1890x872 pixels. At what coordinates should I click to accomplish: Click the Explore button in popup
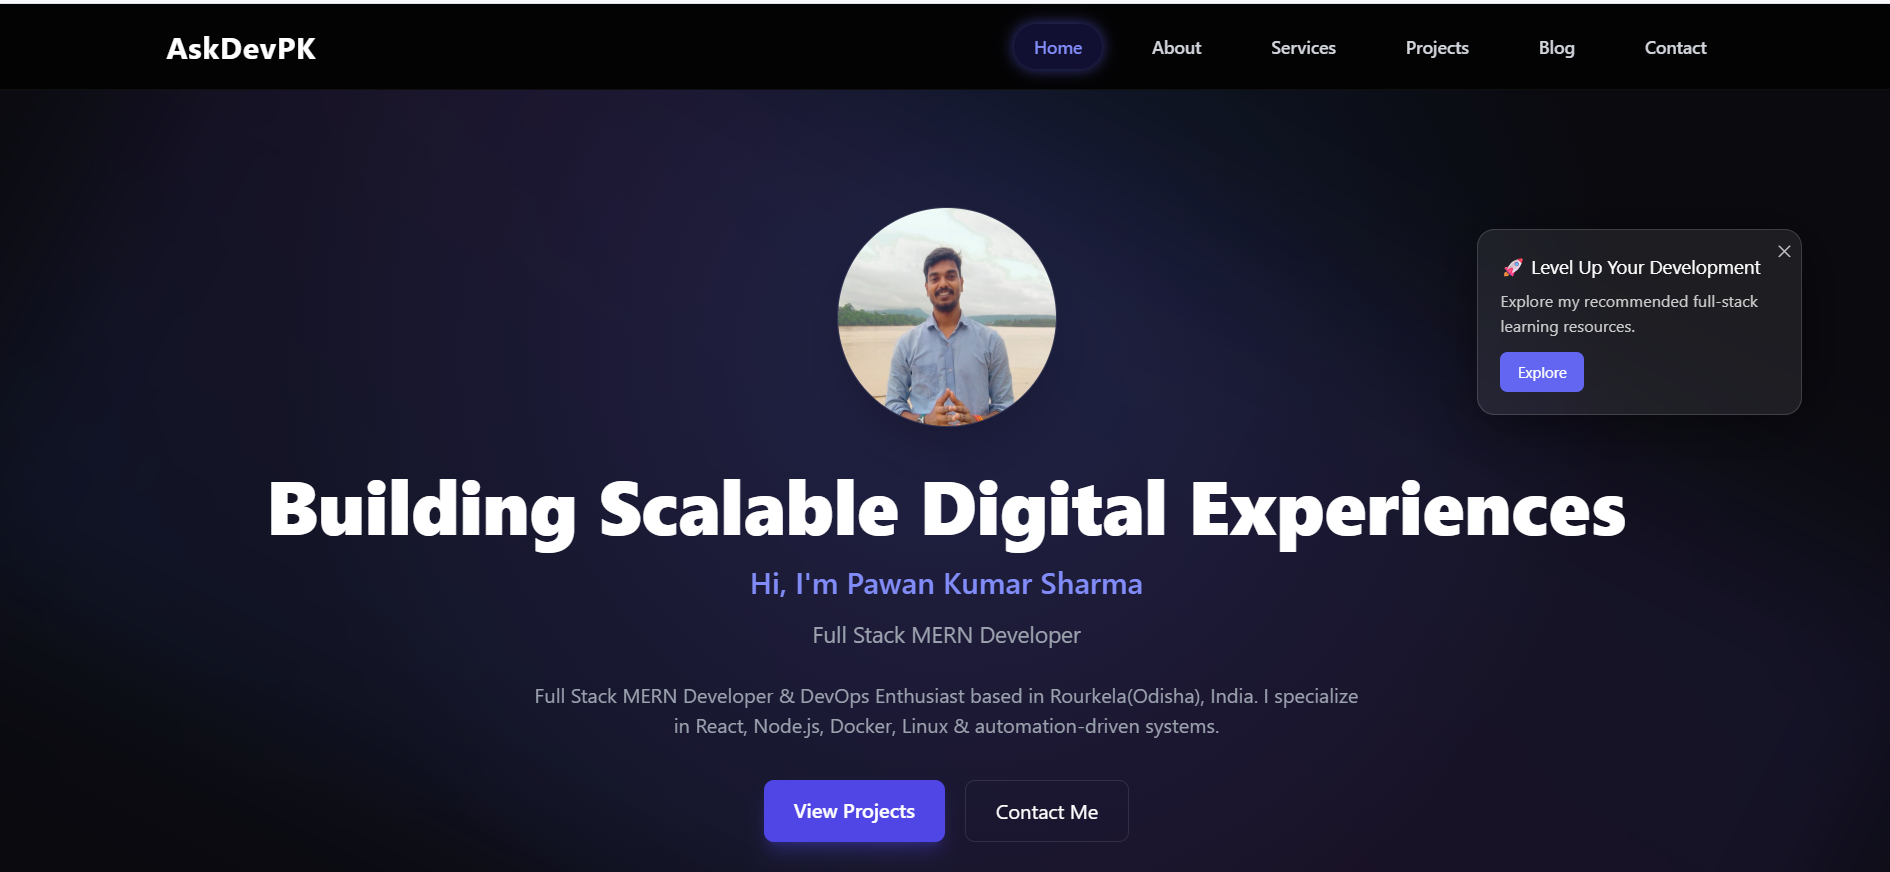pyautogui.click(x=1542, y=372)
